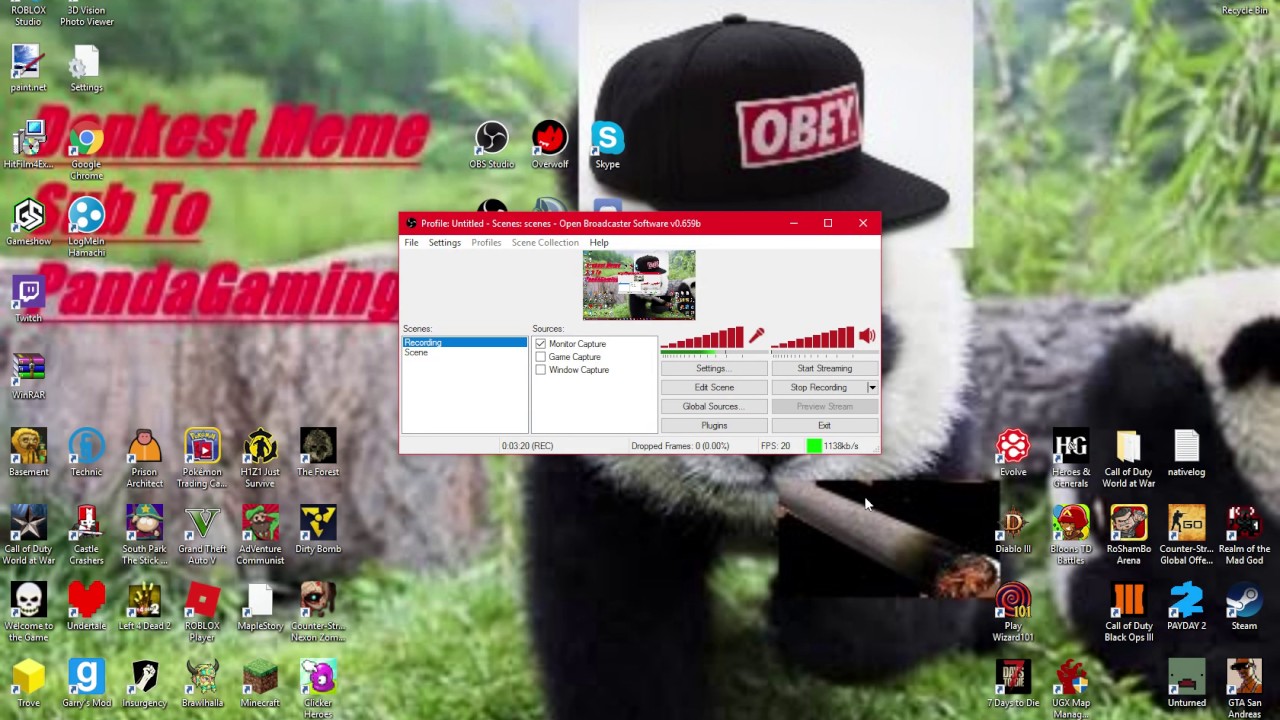The image size is (1280, 720).
Task: Select the H1Z1 Just Survive icon
Action: click(260, 459)
